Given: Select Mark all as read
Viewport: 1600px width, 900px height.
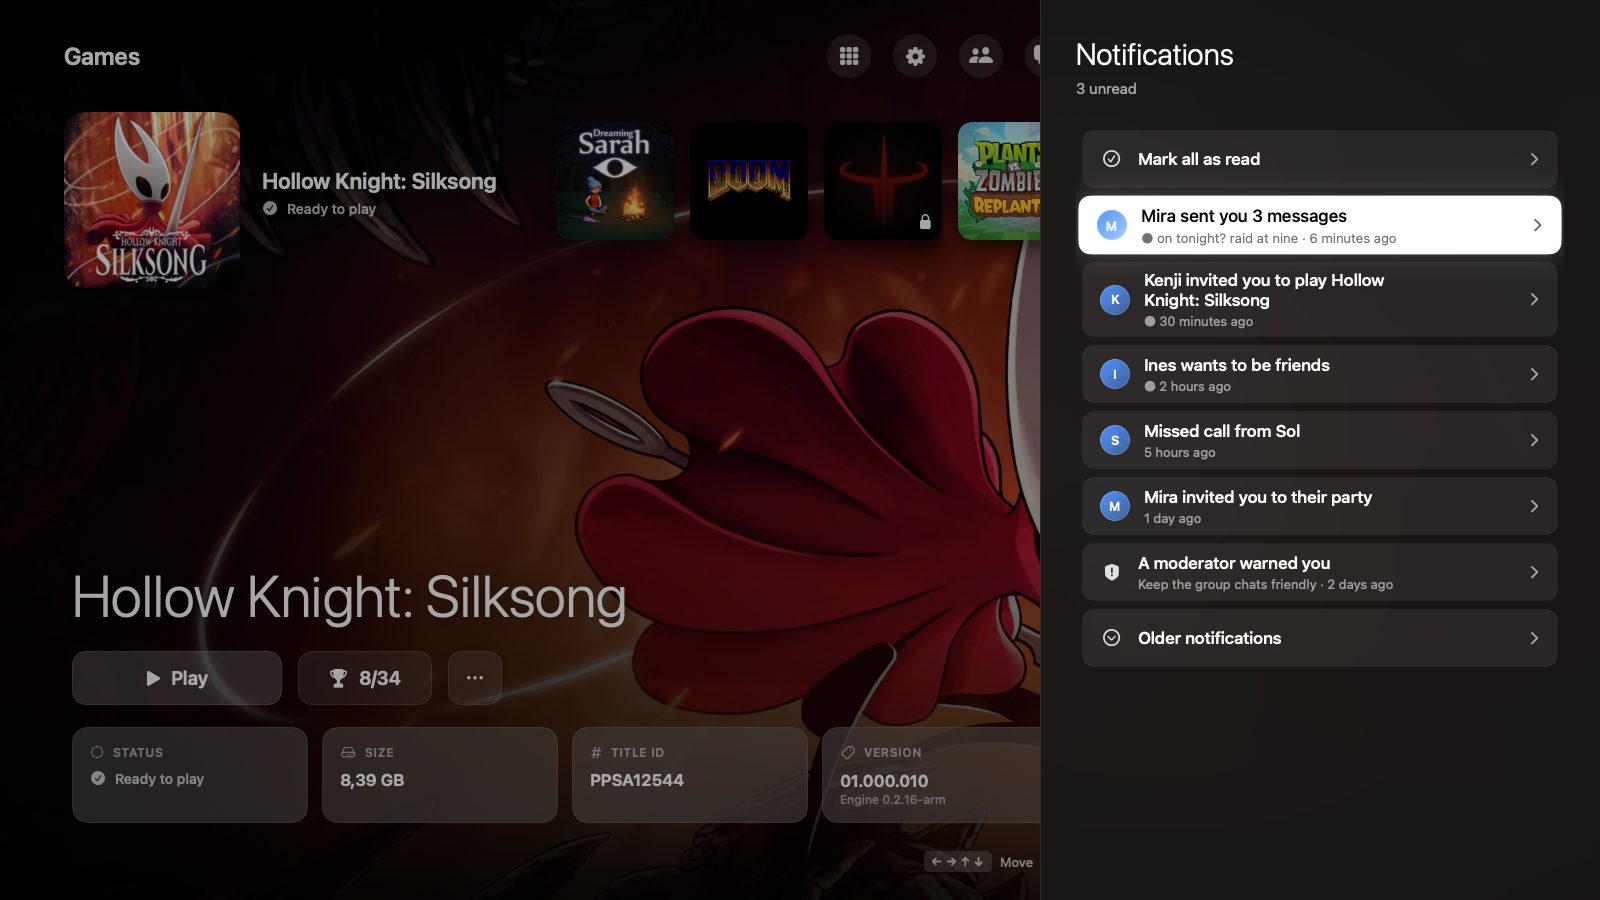Looking at the screenshot, I should tap(1319, 159).
